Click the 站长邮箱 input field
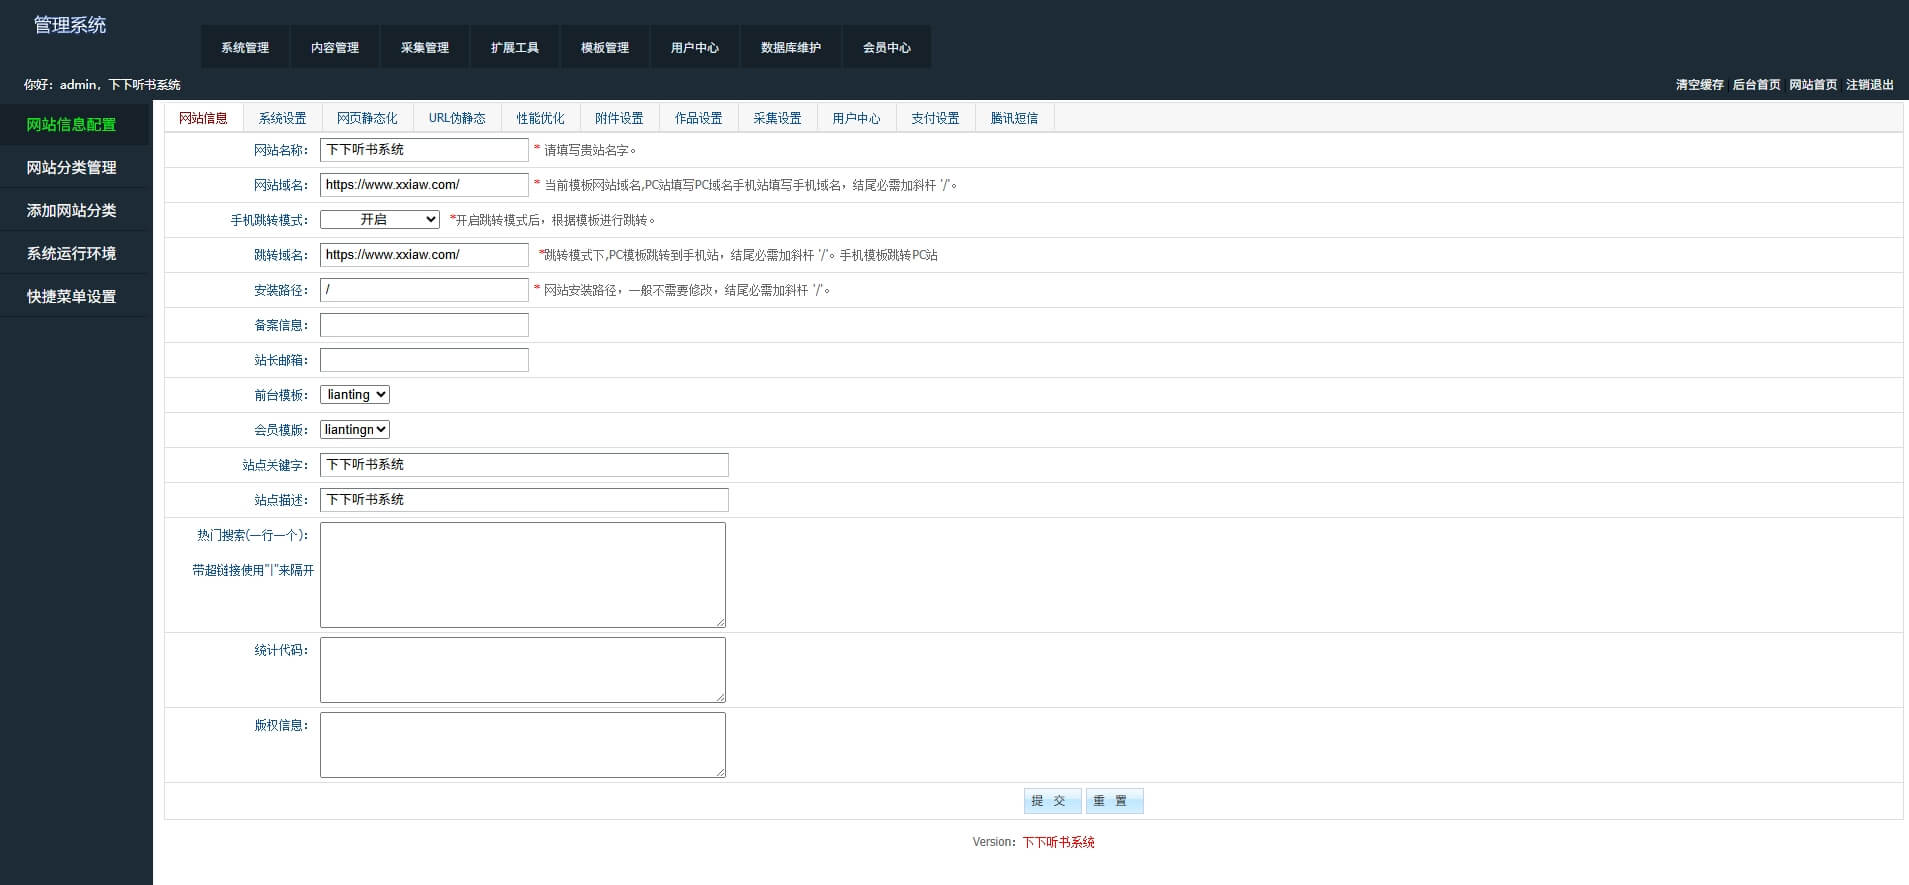Image resolution: width=1909 pixels, height=885 pixels. (x=424, y=360)
